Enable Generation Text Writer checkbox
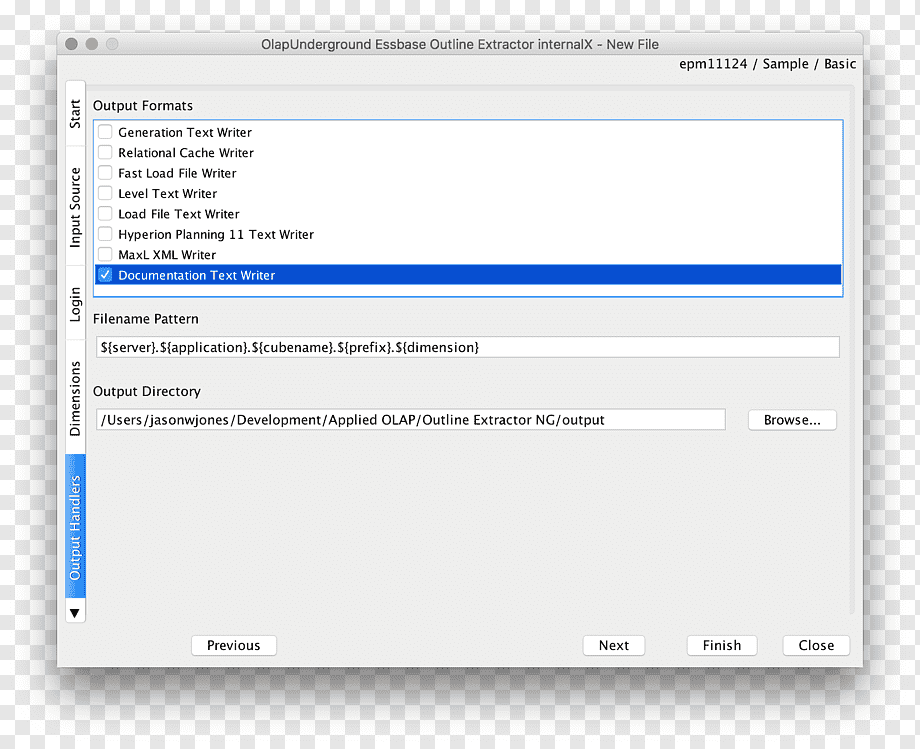Screen dimensions: 920x749 (105, 132)
